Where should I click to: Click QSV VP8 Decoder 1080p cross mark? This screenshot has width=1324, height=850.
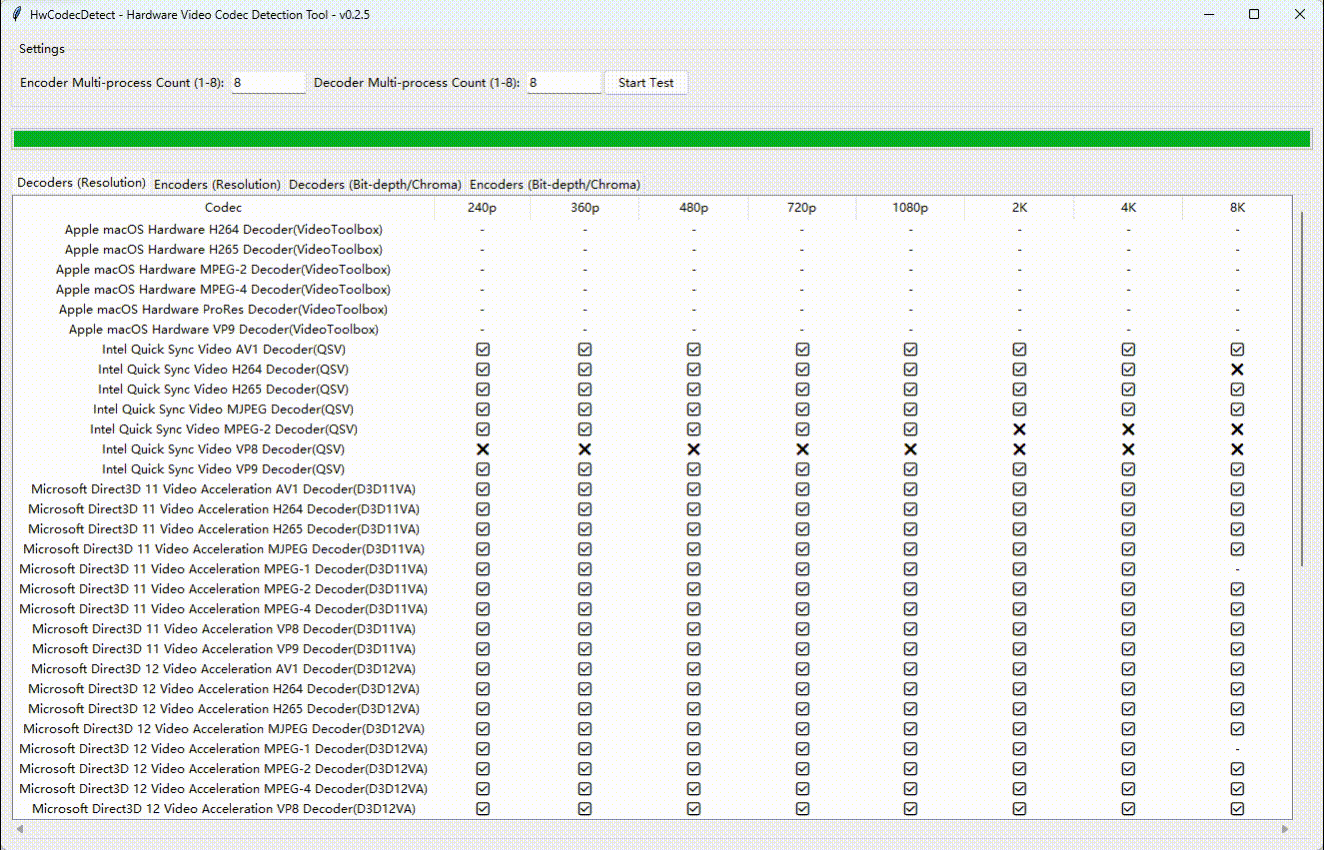(910, 450)
